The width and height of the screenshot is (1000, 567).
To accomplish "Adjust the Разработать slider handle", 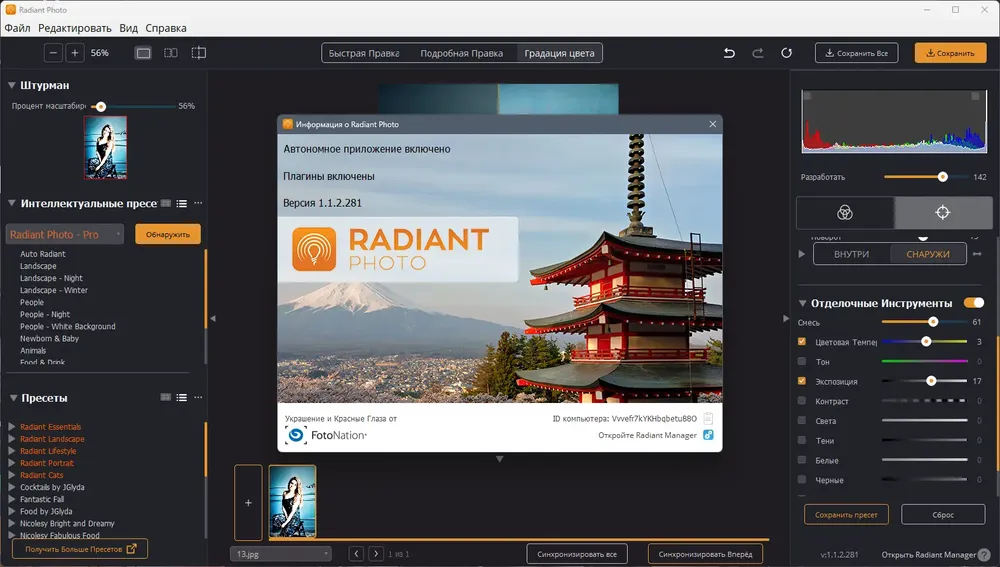I will tap(943, 177).
